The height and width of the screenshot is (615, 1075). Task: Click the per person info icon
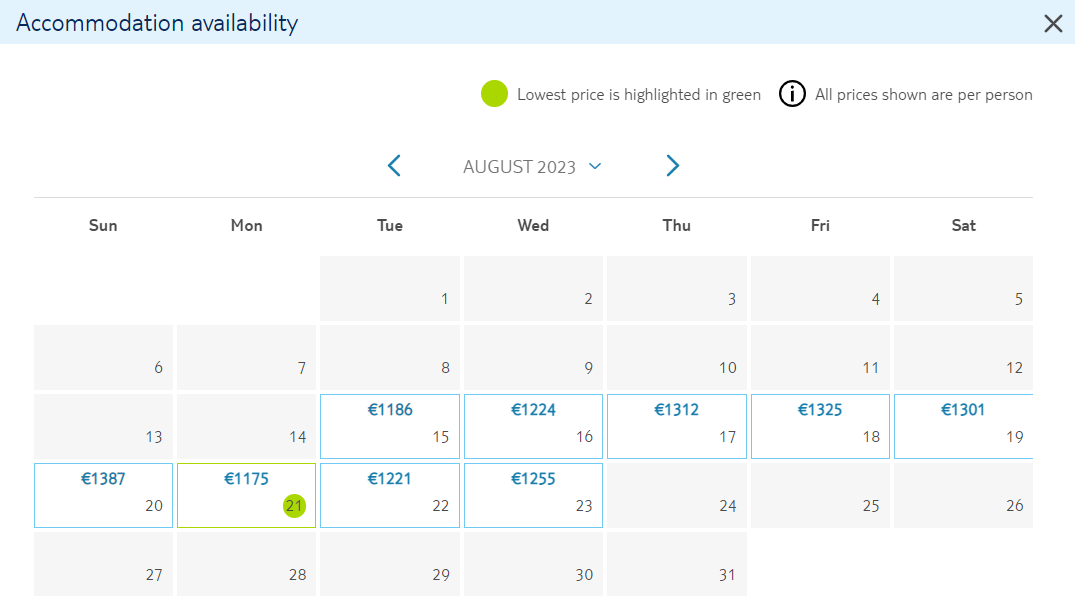(792, 94)
